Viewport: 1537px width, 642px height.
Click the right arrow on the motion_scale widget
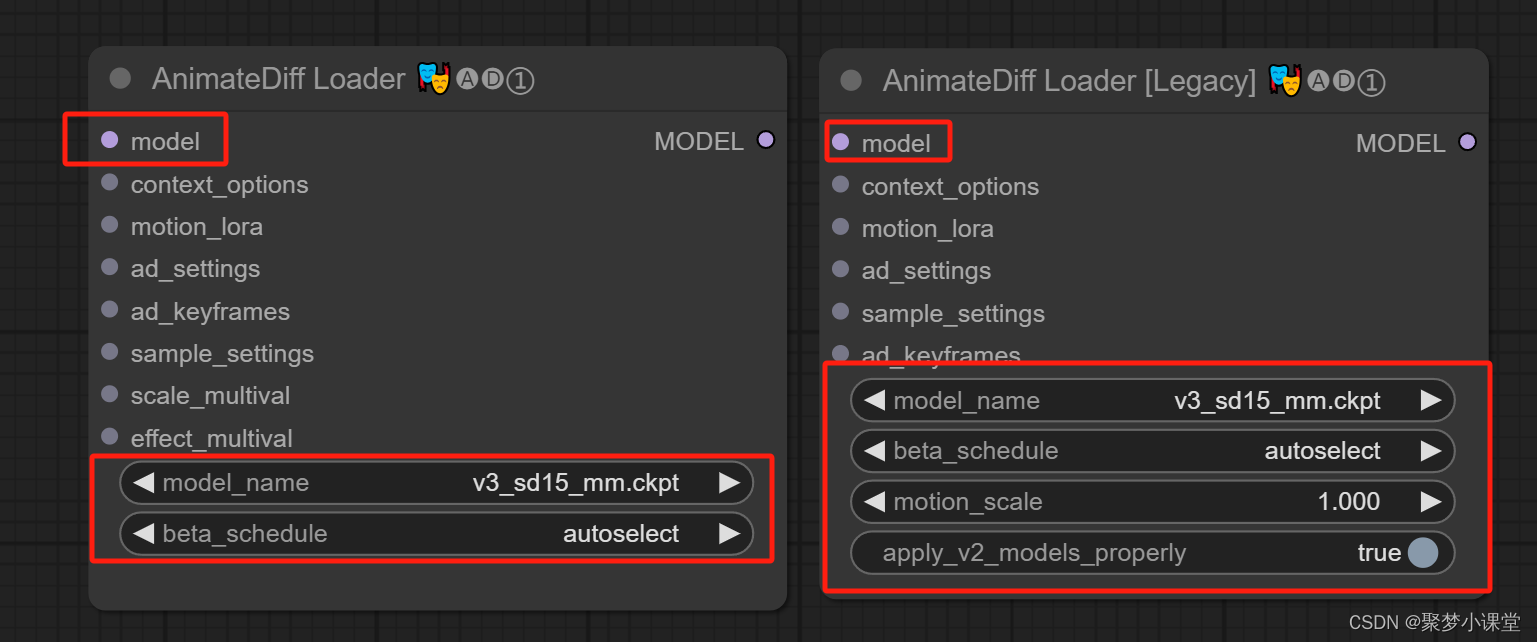[1431, 501]
